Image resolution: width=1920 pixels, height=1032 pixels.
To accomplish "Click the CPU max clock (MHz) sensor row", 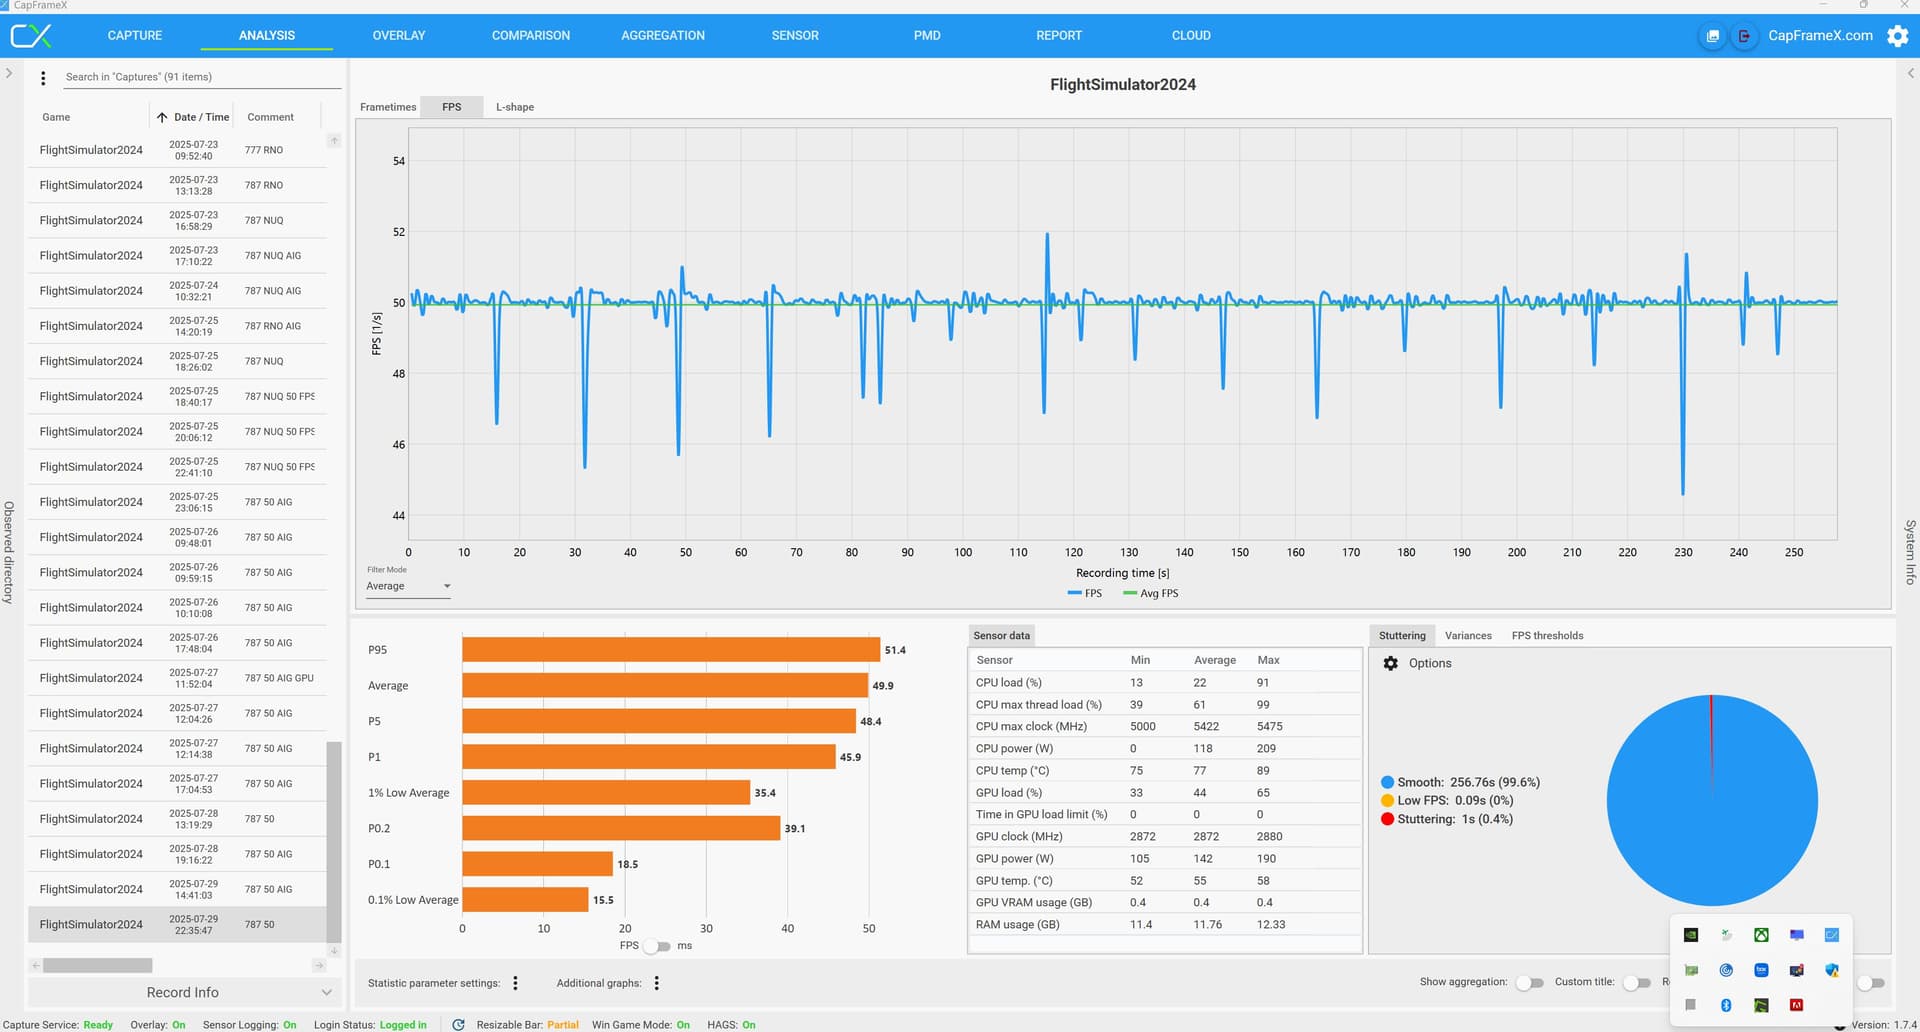I will [1165, 727].
